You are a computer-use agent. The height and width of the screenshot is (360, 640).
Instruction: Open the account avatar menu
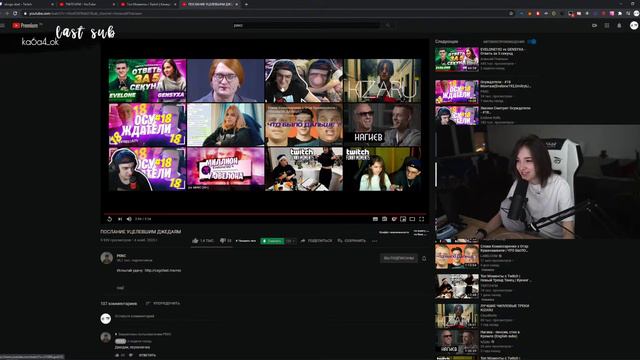pyautogui.click(x=634, y=25)
